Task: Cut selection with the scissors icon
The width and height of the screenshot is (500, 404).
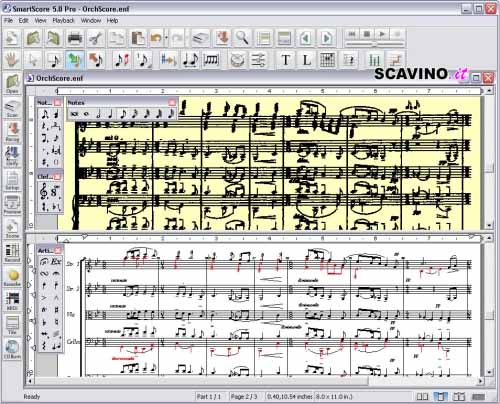Action: point(96,38)
